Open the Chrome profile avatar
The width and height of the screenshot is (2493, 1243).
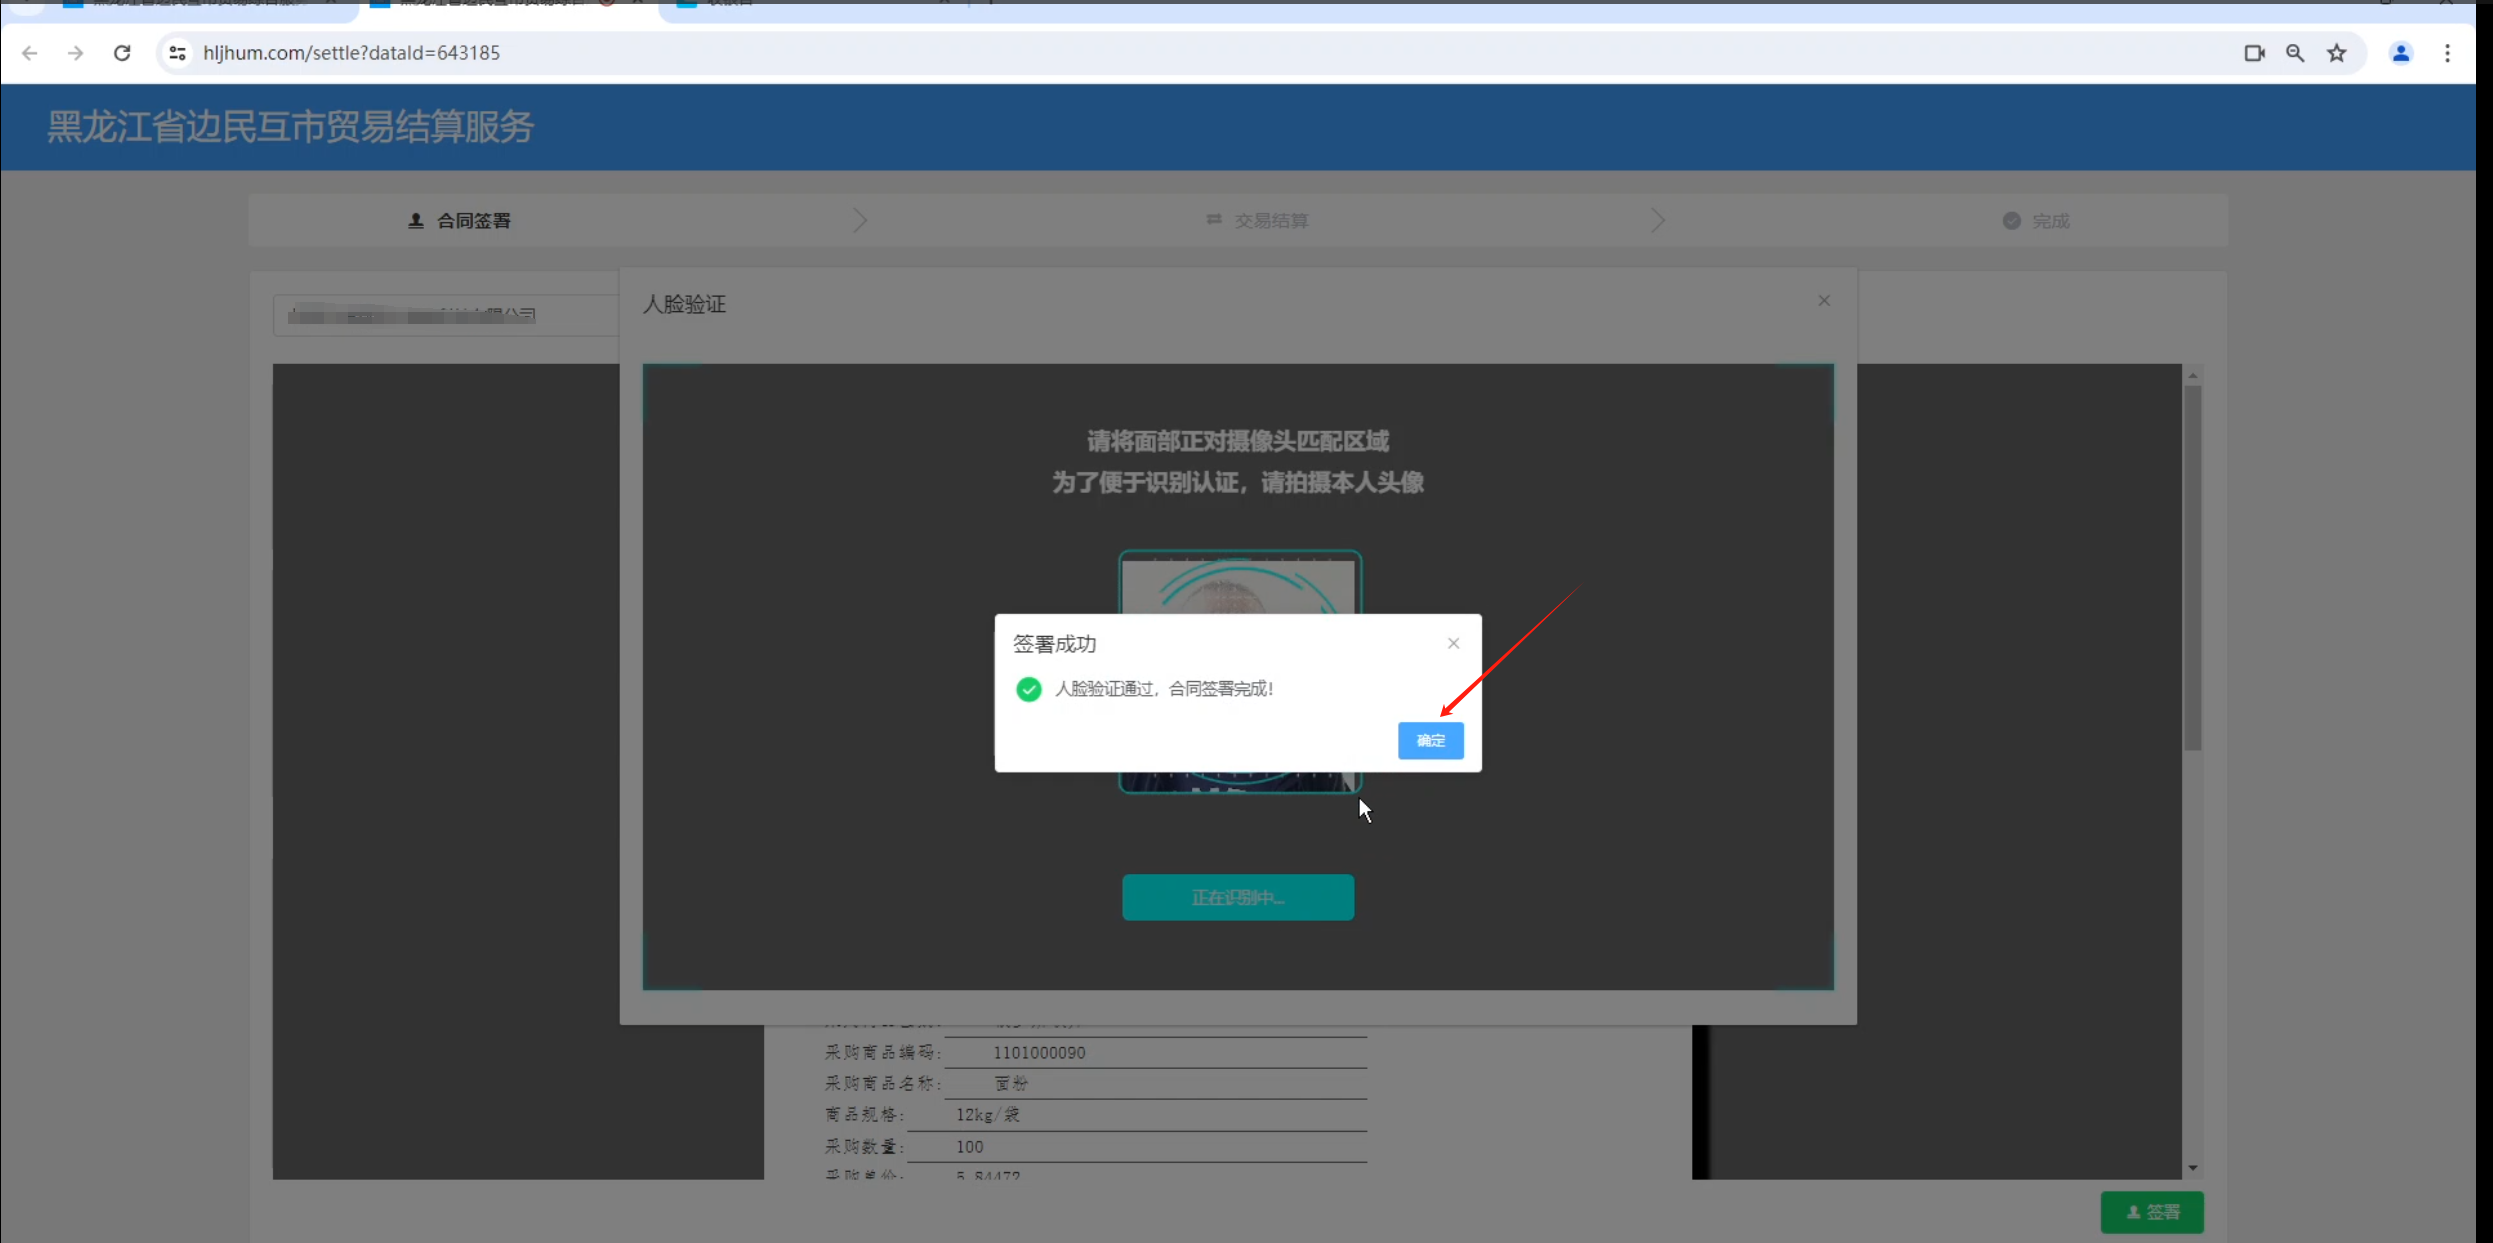(2400, 53)
